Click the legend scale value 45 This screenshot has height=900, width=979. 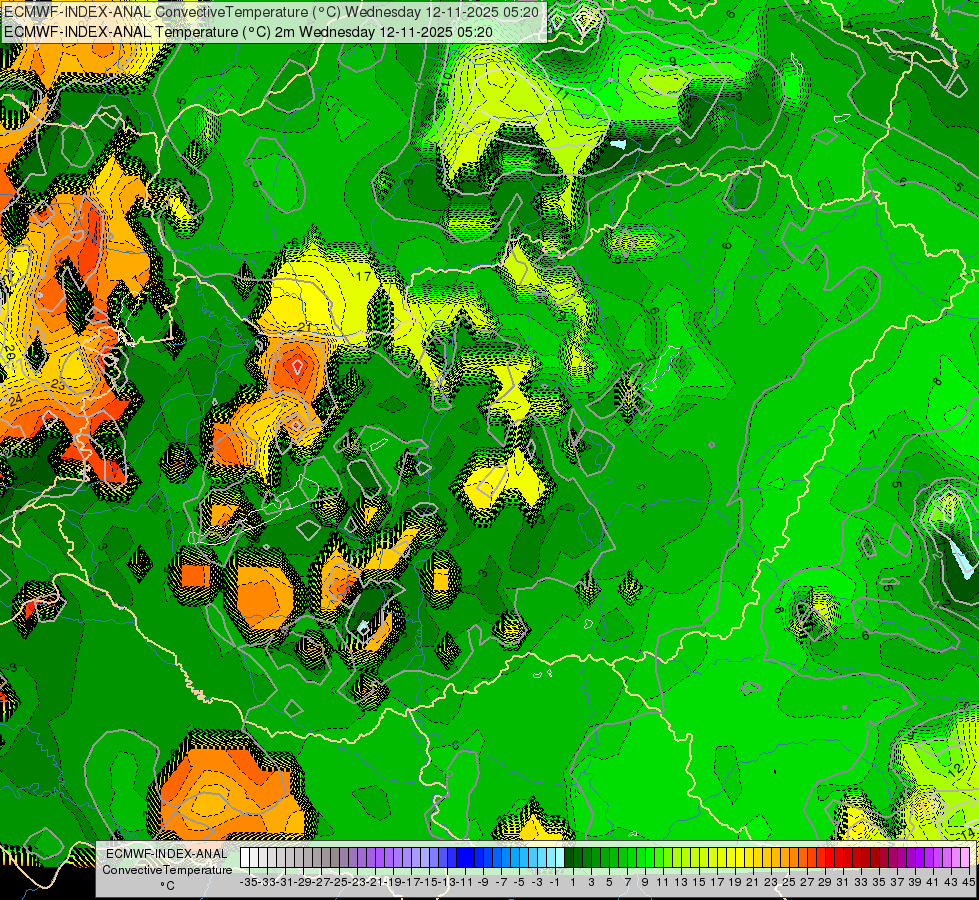pyautogui.click(x=968, y=882)
